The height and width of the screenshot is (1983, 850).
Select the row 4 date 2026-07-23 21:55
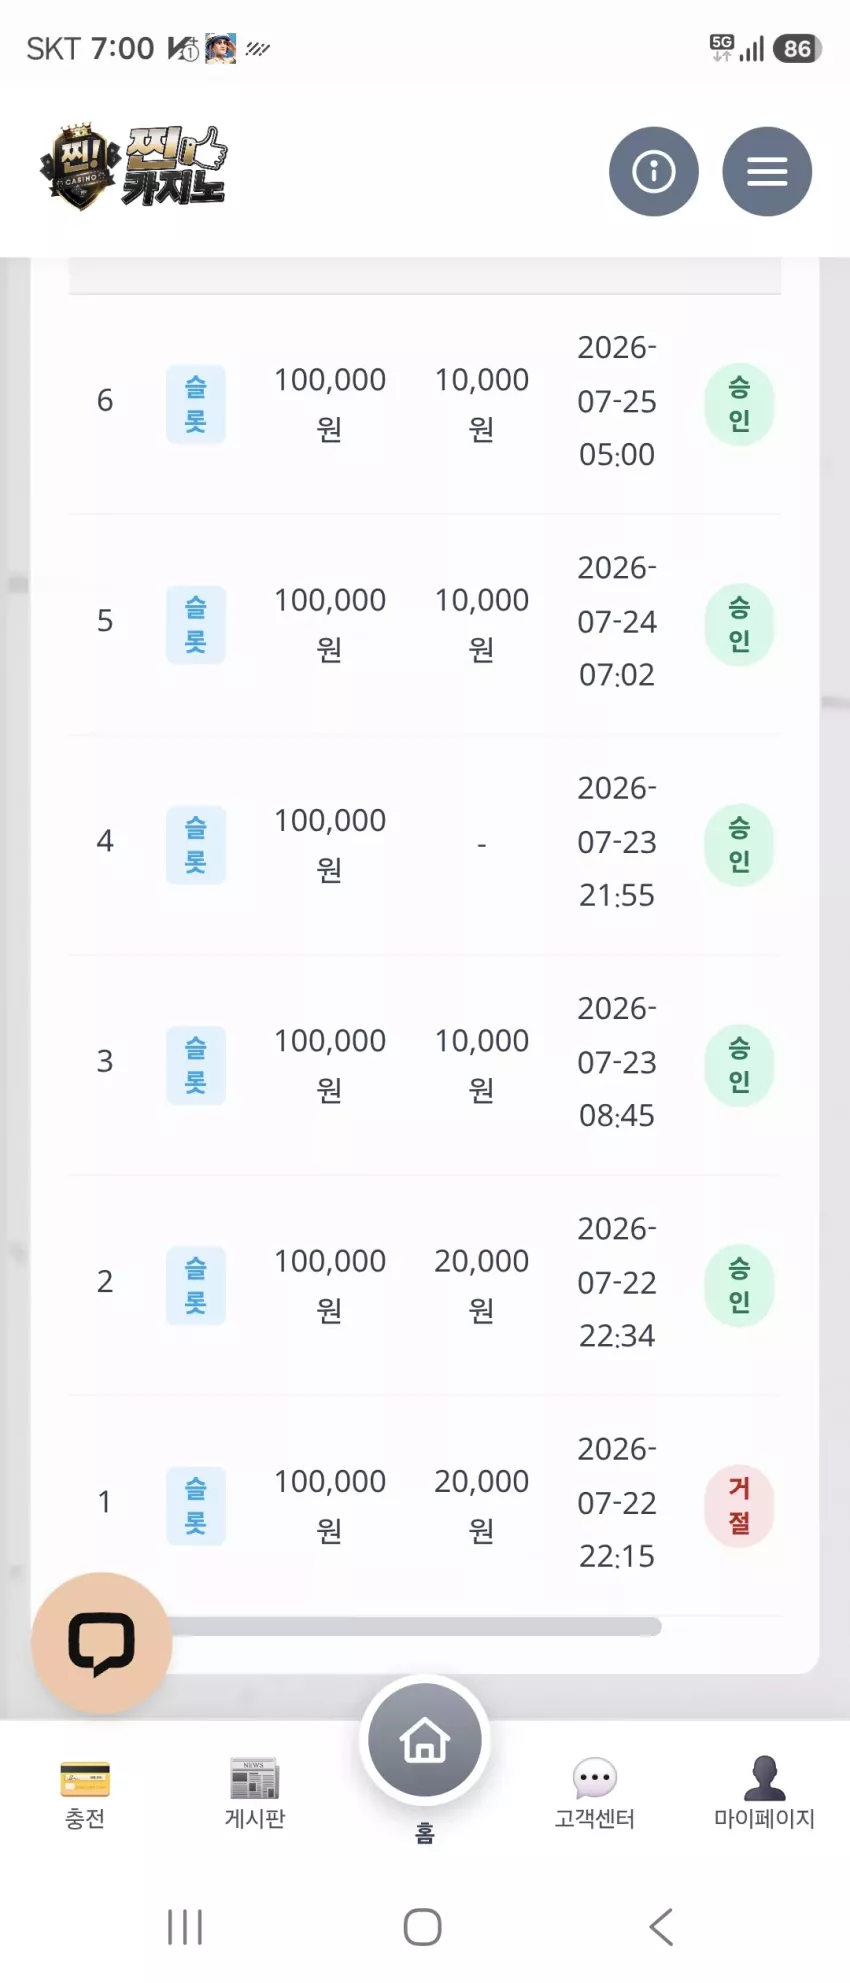pyautogui.click(x=617, y=842)
